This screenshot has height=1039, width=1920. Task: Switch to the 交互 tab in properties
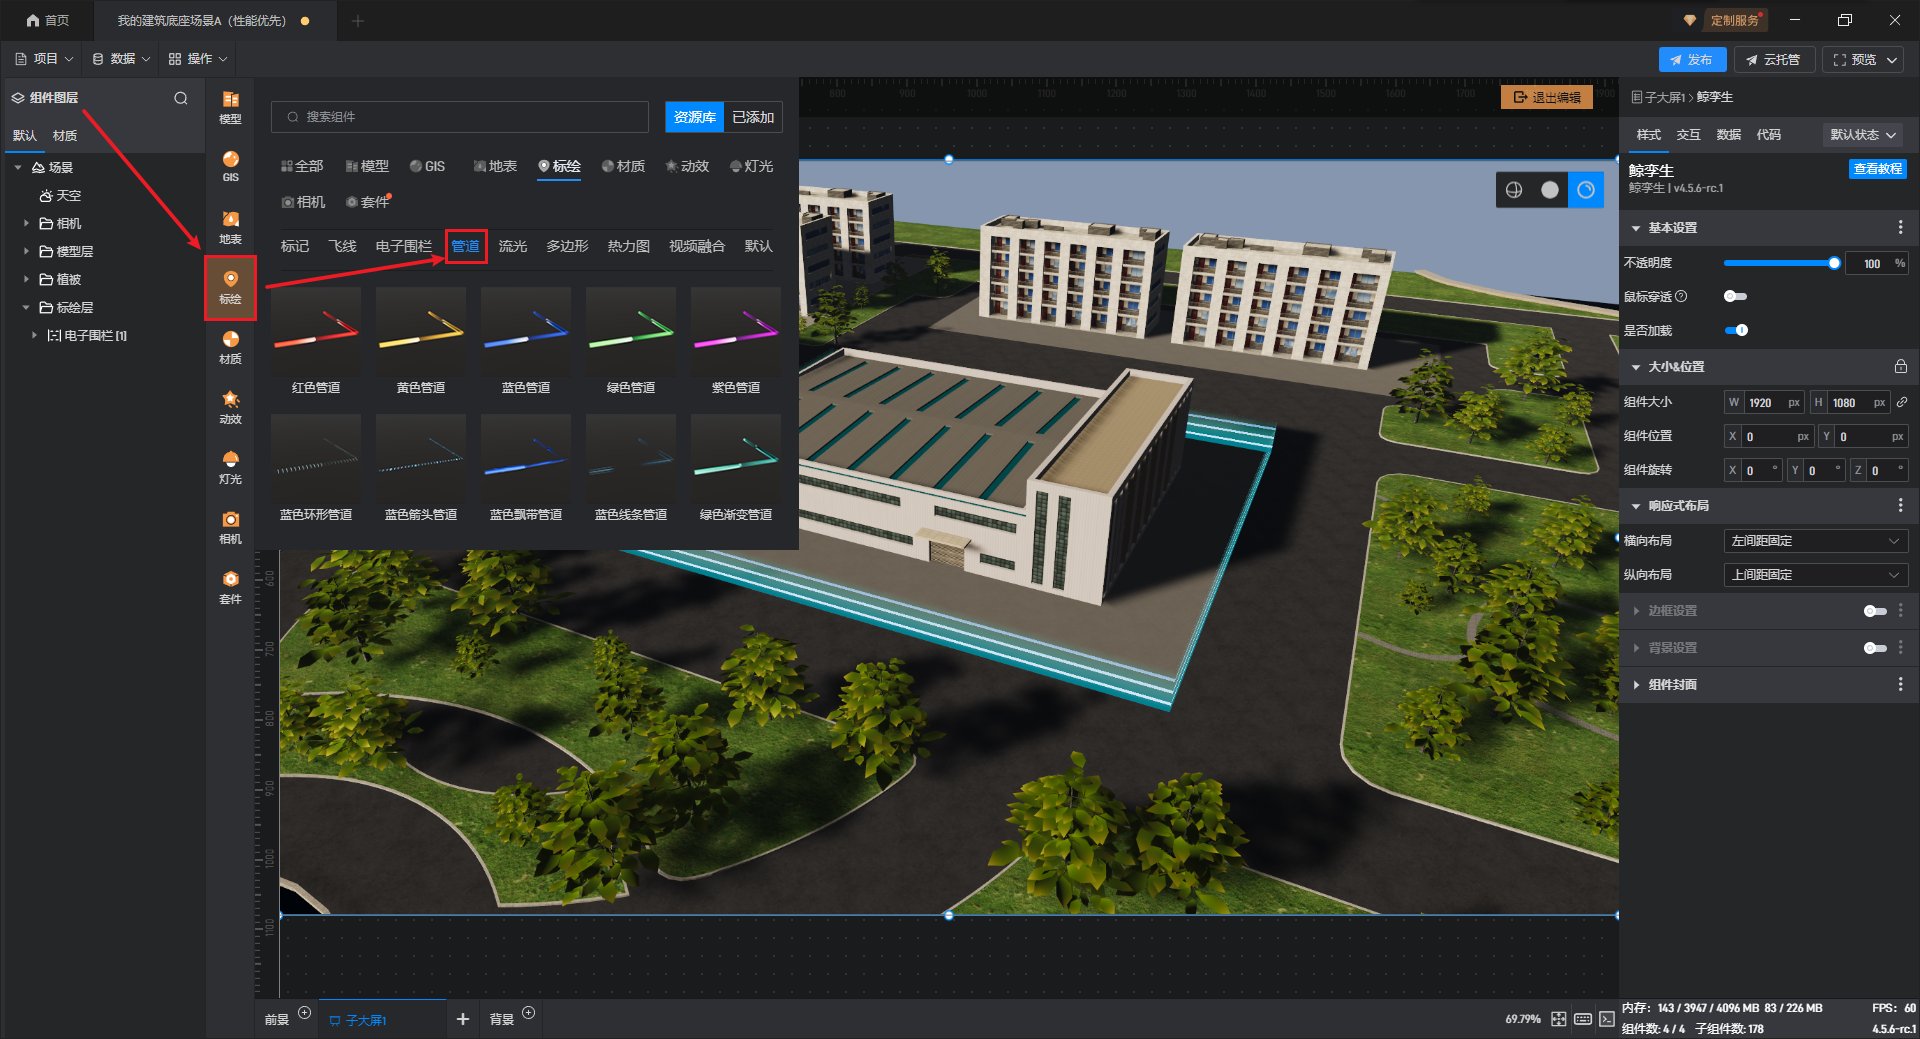point(1688,135)
